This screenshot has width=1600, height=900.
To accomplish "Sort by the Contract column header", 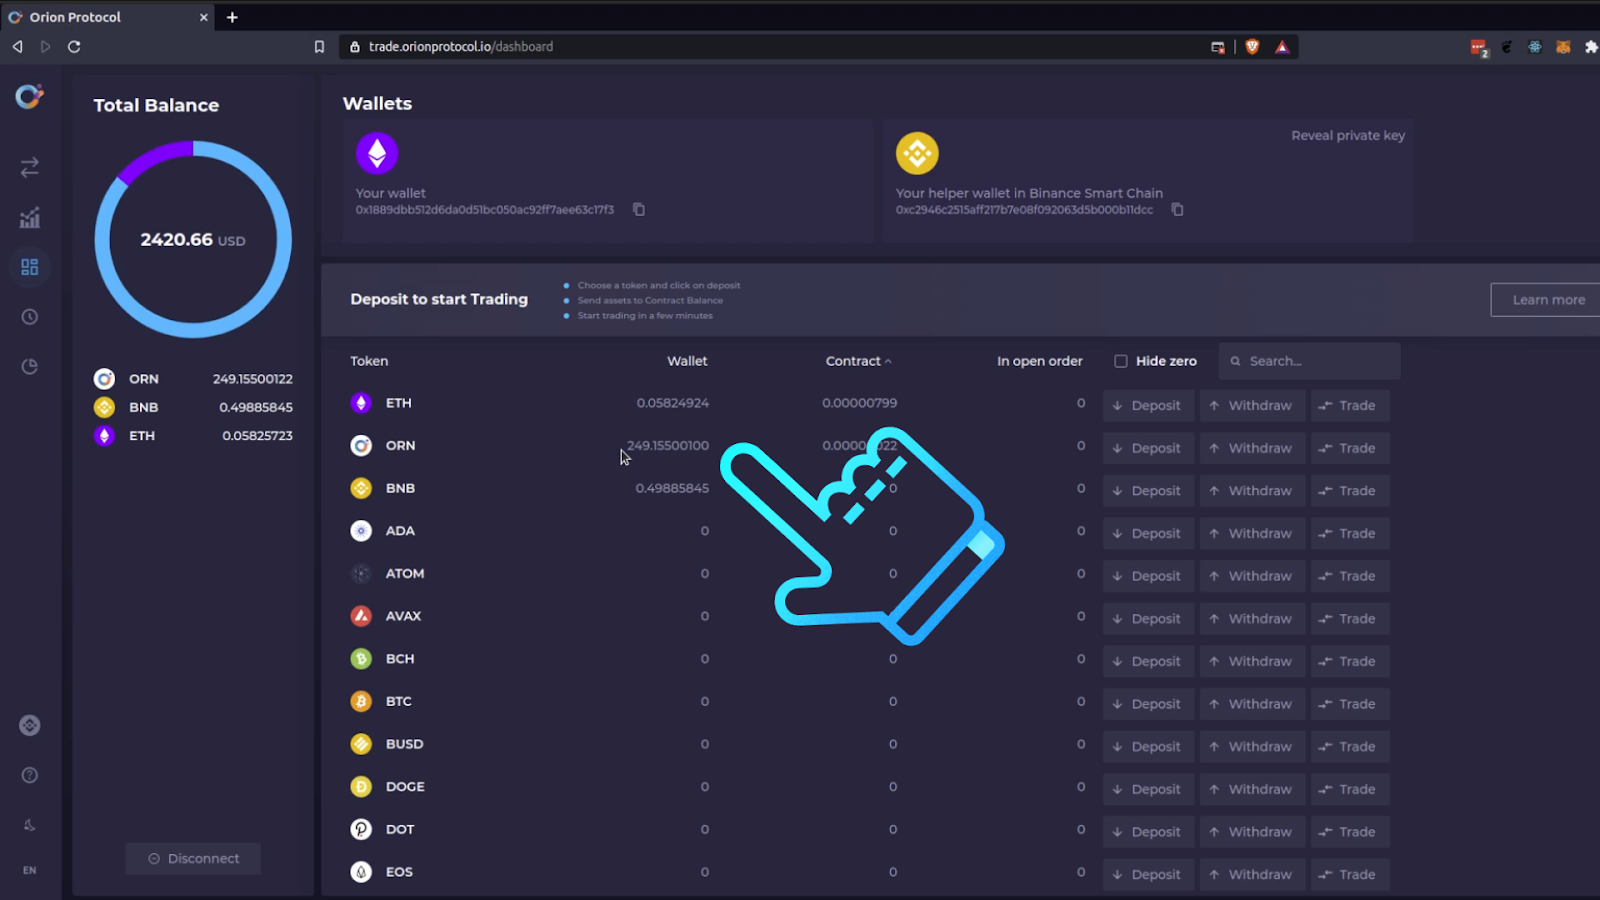I will pos(858,361).
